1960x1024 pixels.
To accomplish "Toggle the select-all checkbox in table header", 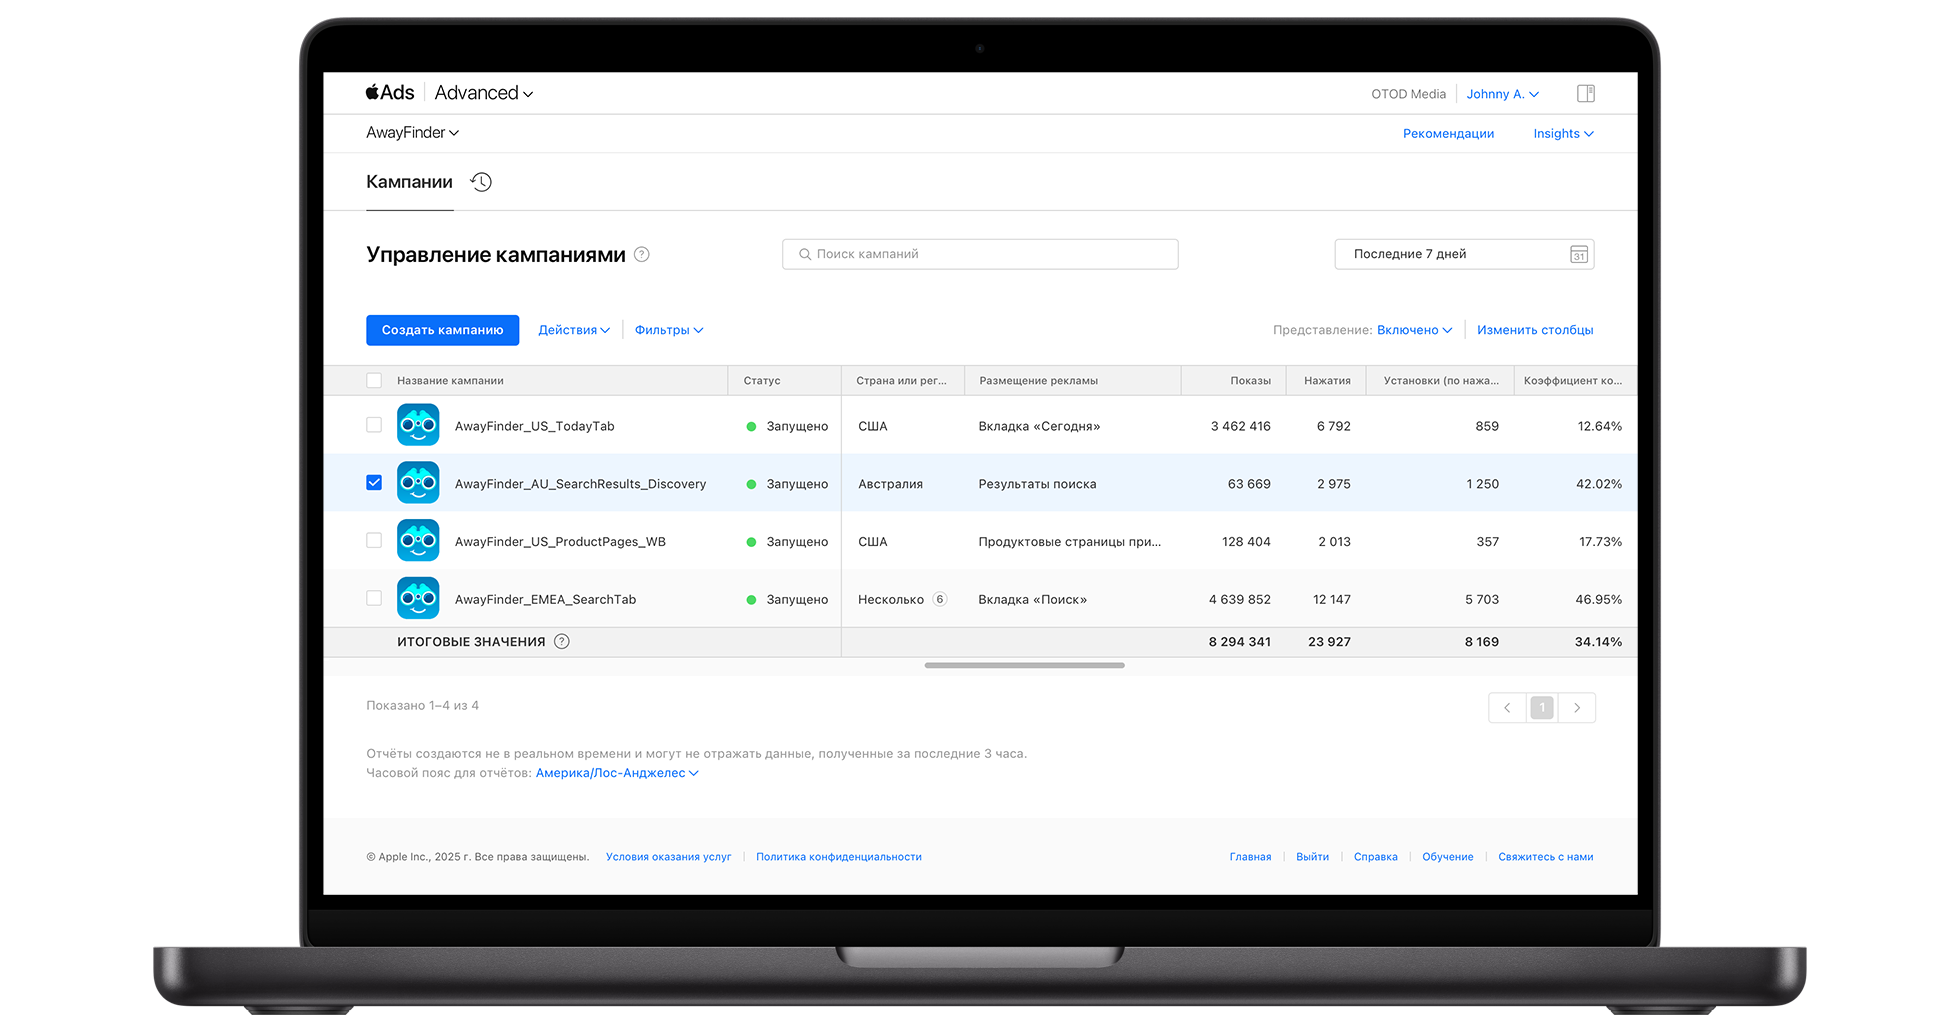I will coord(374,381).
